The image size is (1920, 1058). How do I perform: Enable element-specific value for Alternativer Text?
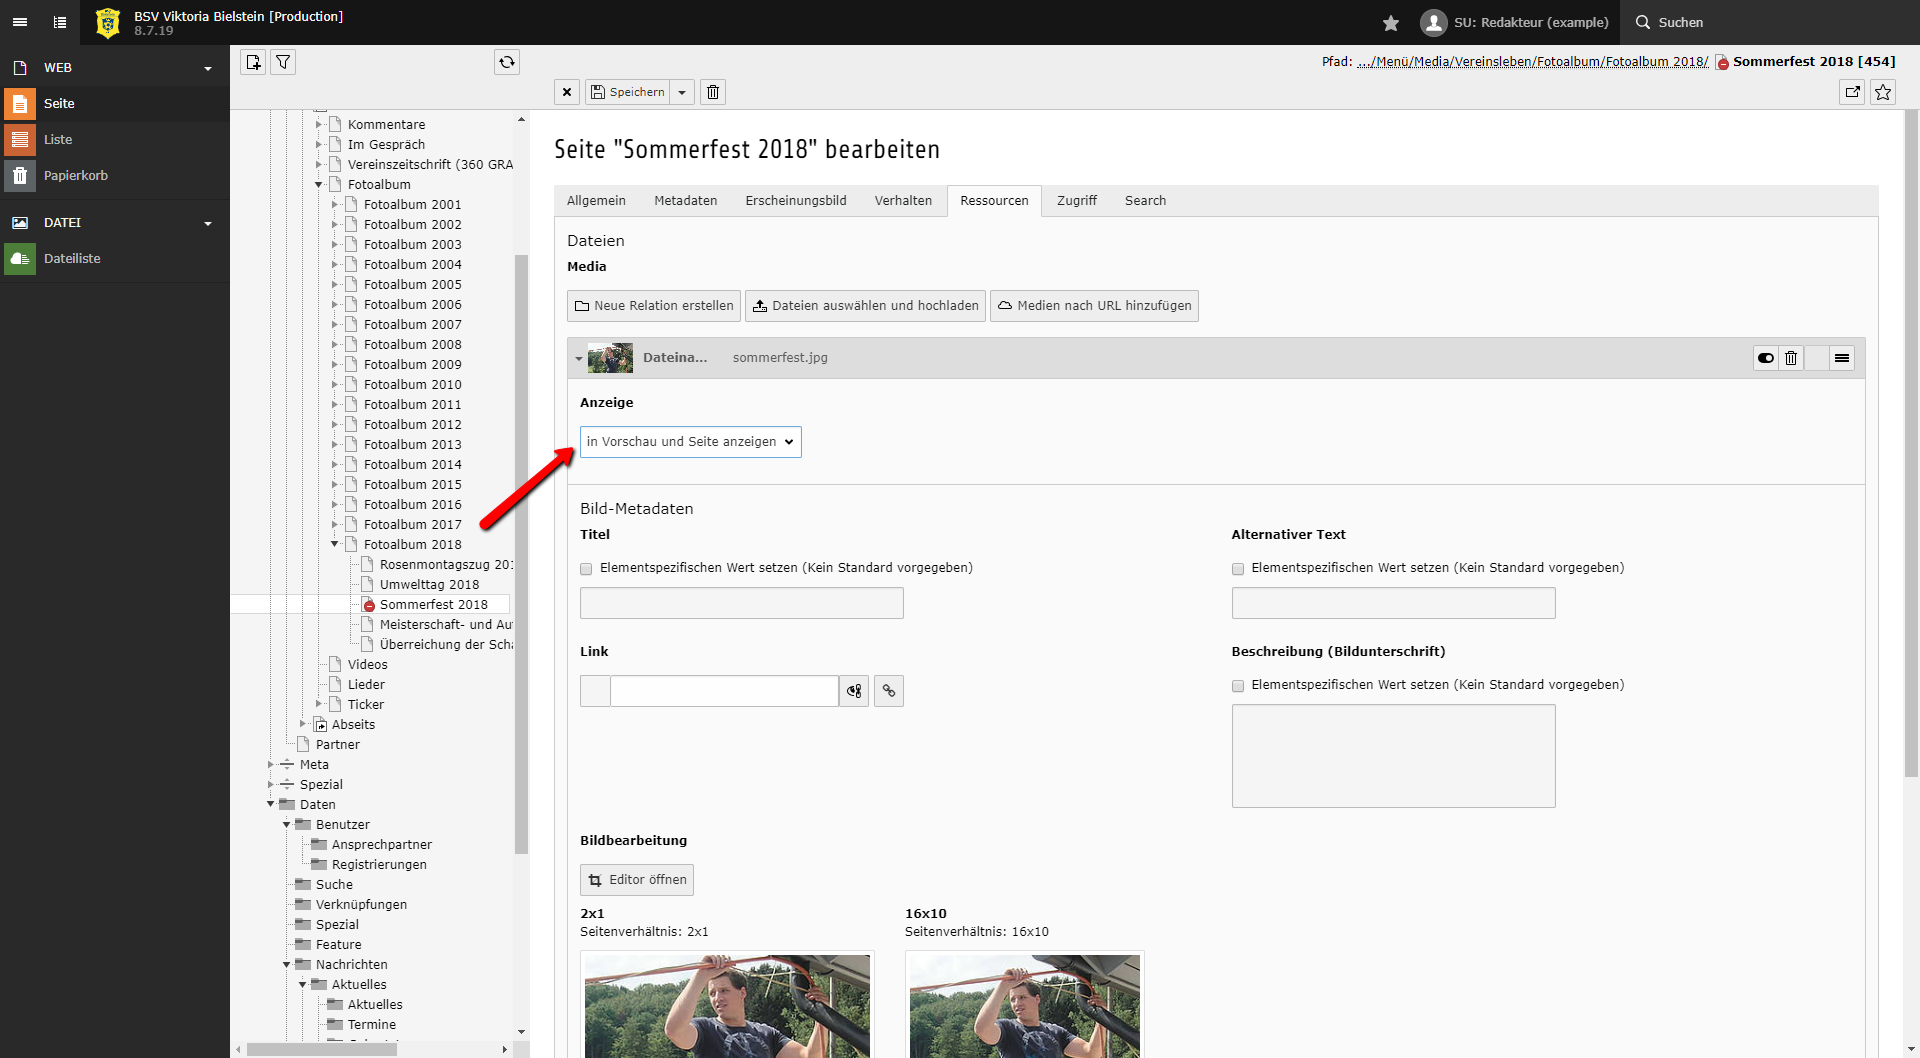(1238, 569)
